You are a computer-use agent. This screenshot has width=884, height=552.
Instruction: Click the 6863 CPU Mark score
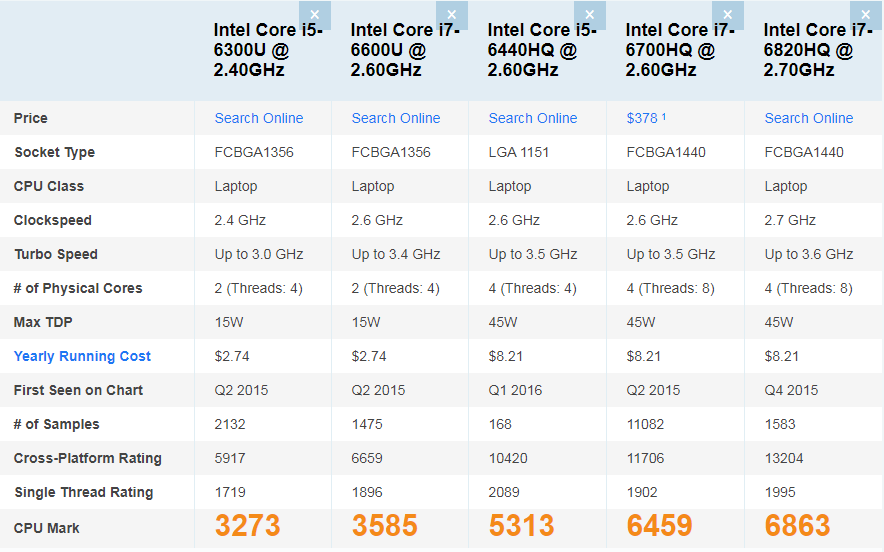pos(799,526)
